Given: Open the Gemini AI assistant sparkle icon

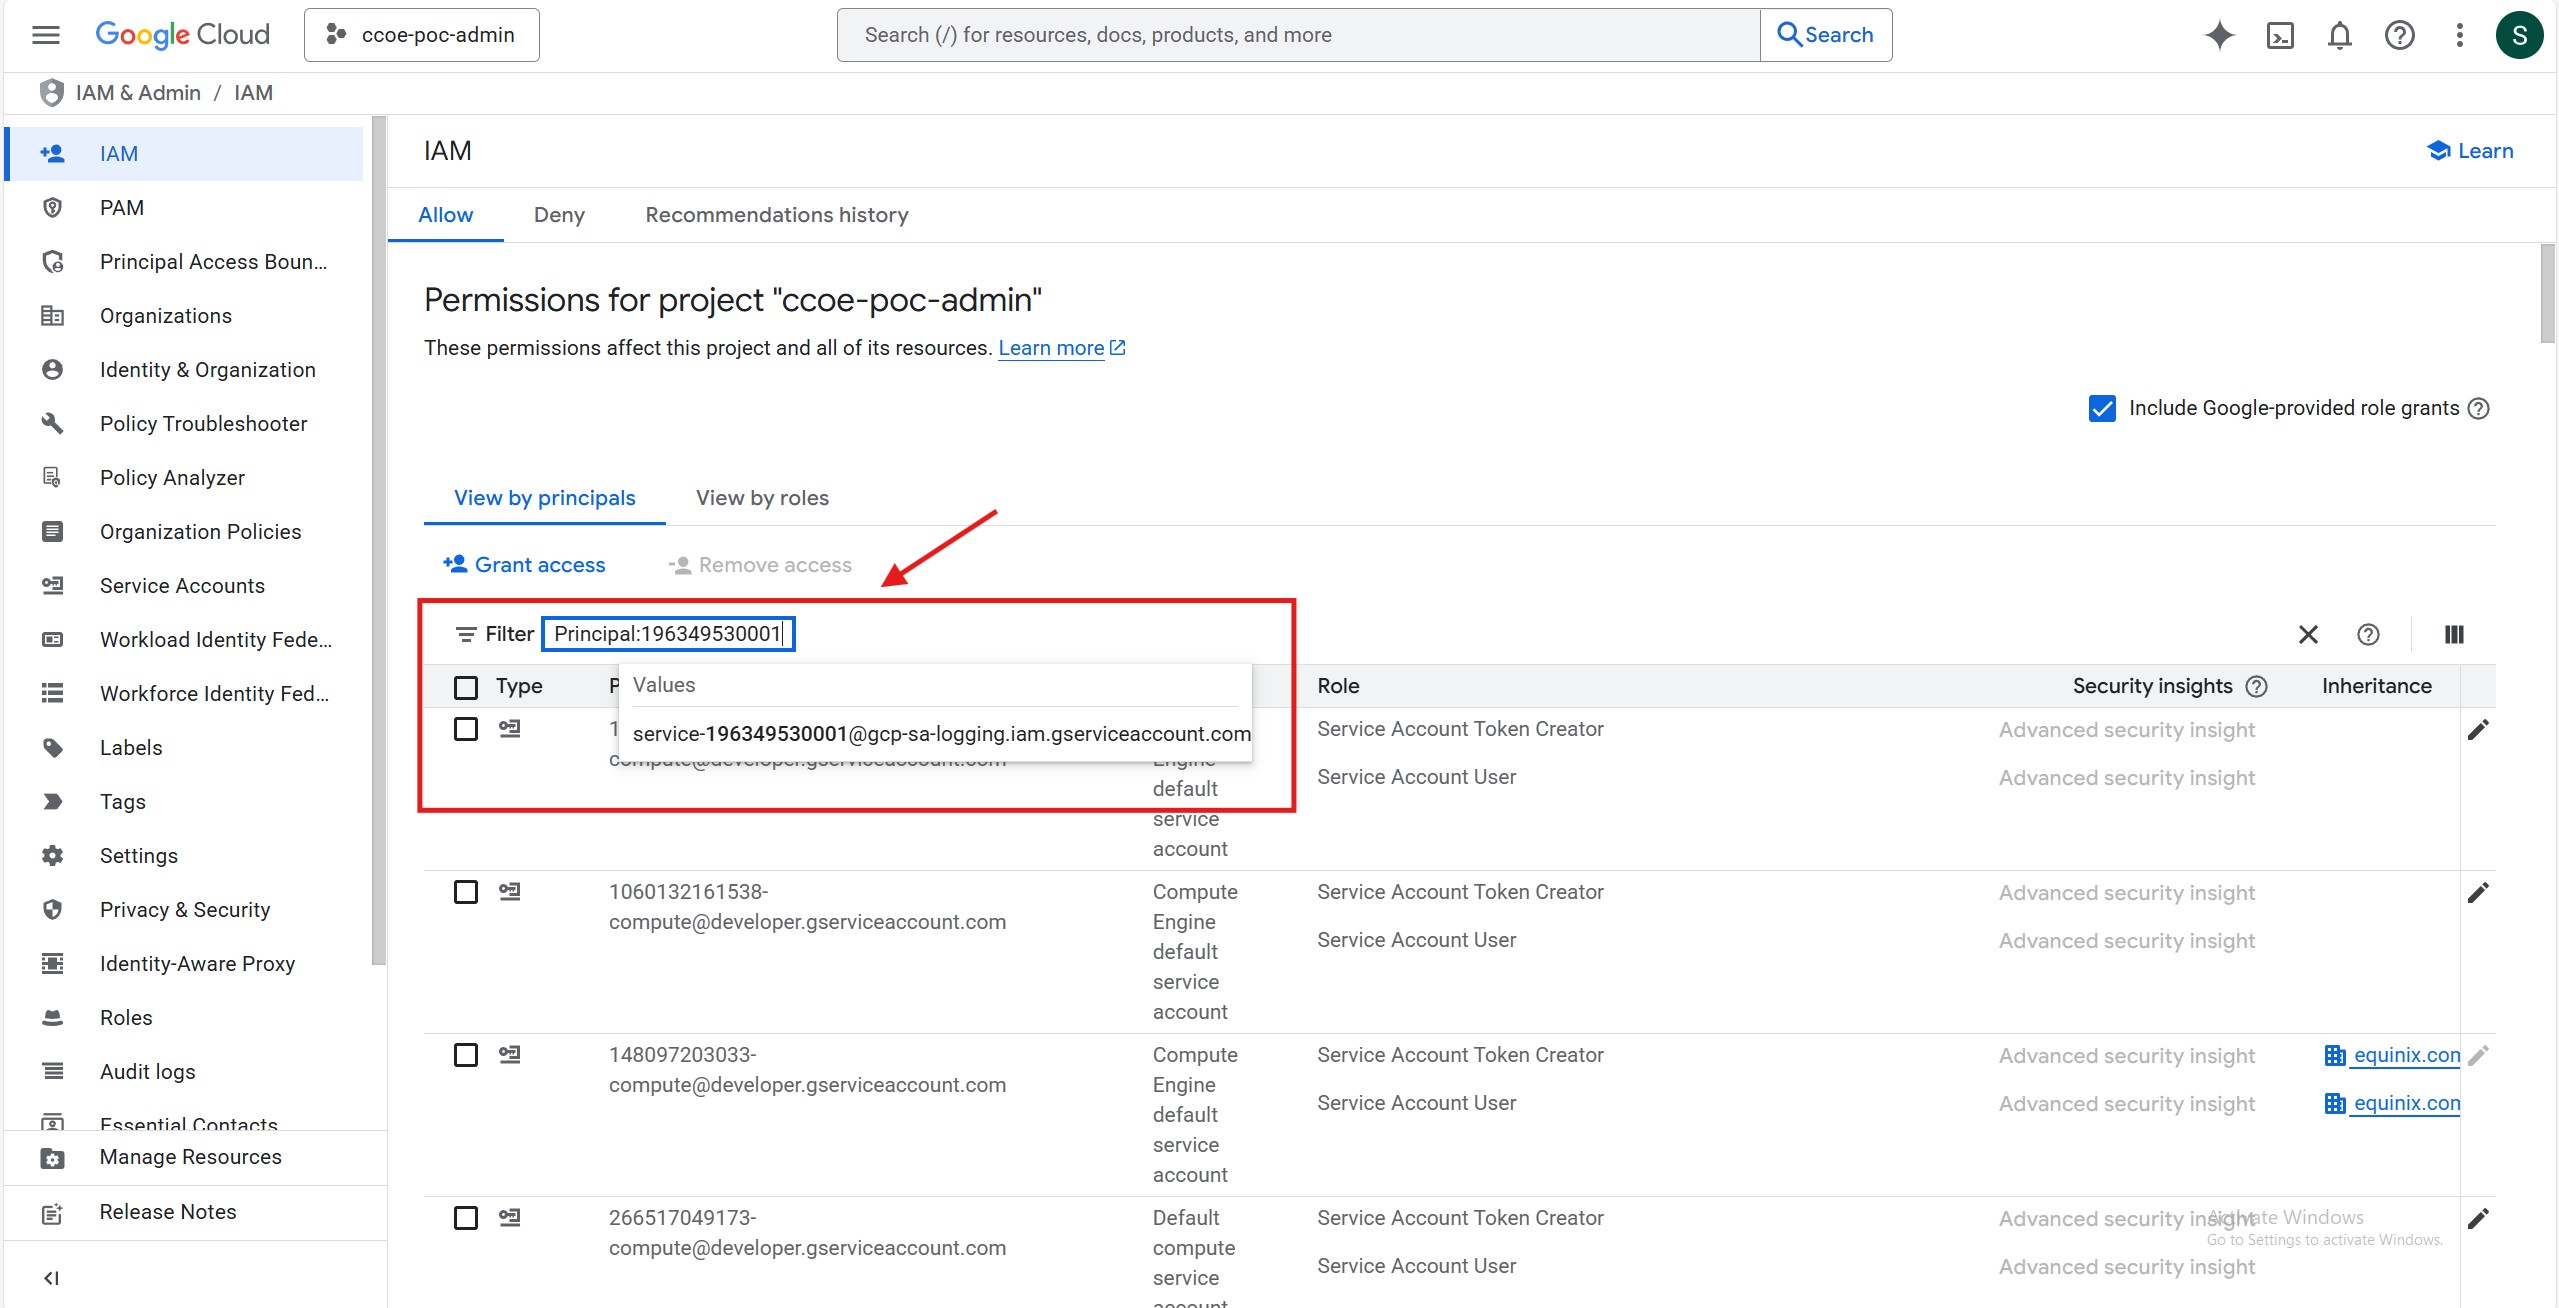Looking at the screenshot, I should pyautogui.click(x=2219, y=35).
